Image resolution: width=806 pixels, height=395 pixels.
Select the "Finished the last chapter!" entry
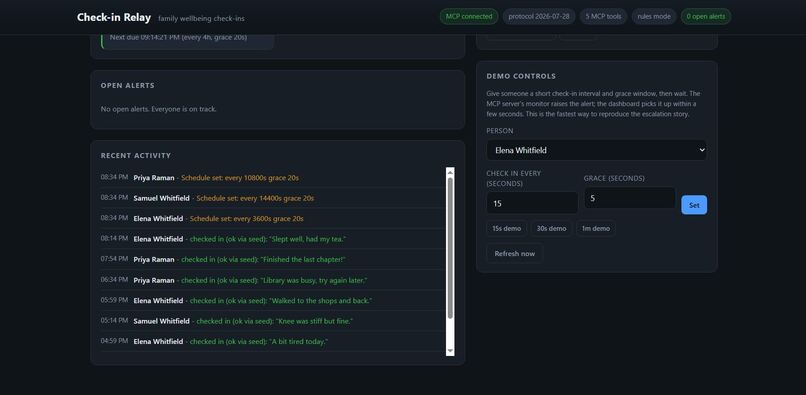(273, 260)
